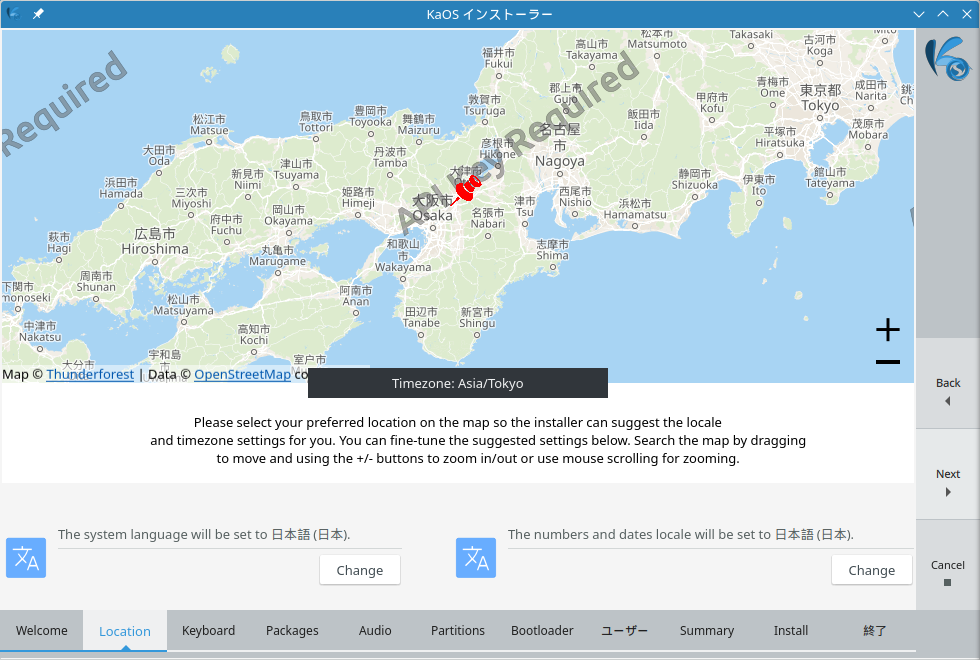Change the numbers and dates locale
Image resolution: width=980 pixels, height=660 pixels.
(x=871, y=570)
